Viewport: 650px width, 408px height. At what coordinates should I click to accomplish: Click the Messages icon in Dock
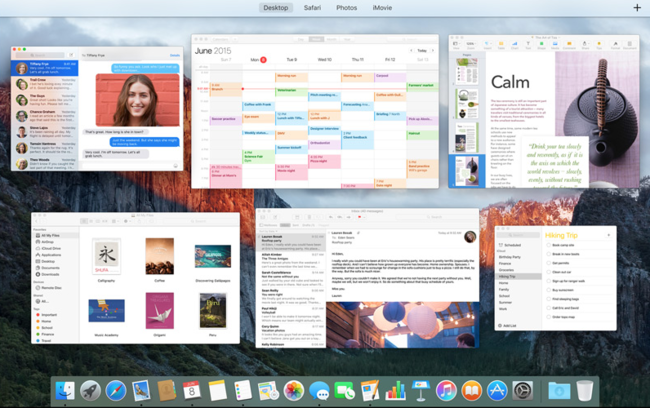coord(320,390)
